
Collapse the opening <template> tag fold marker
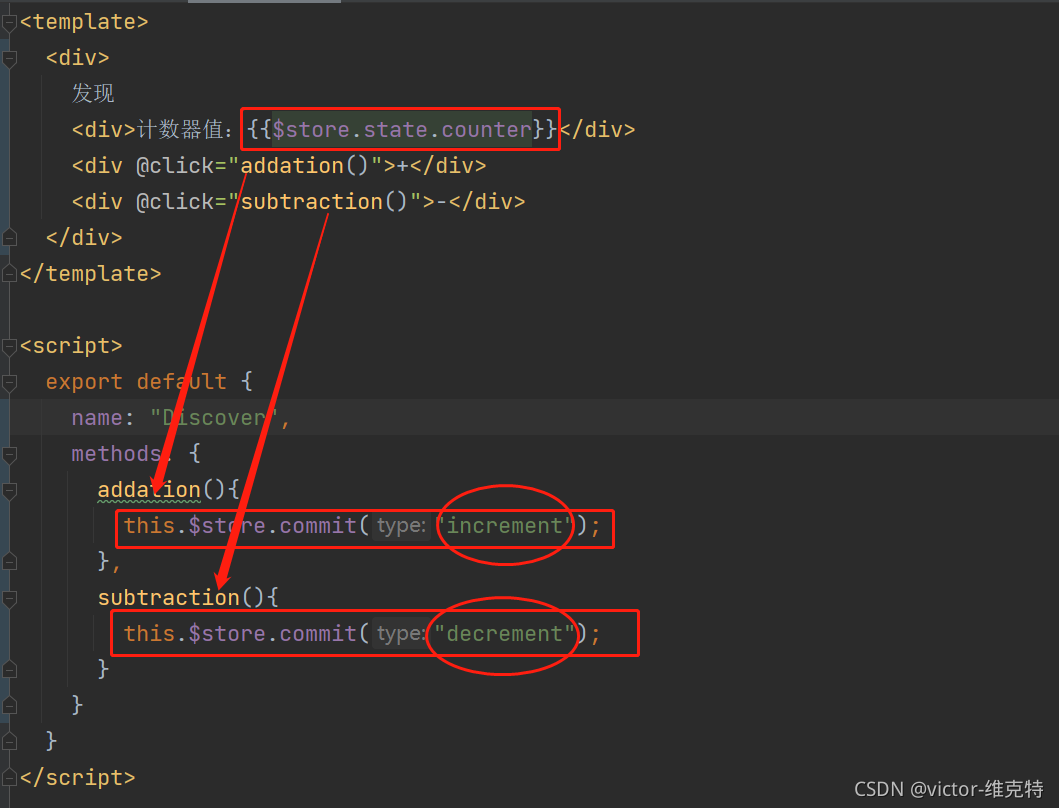9,22
